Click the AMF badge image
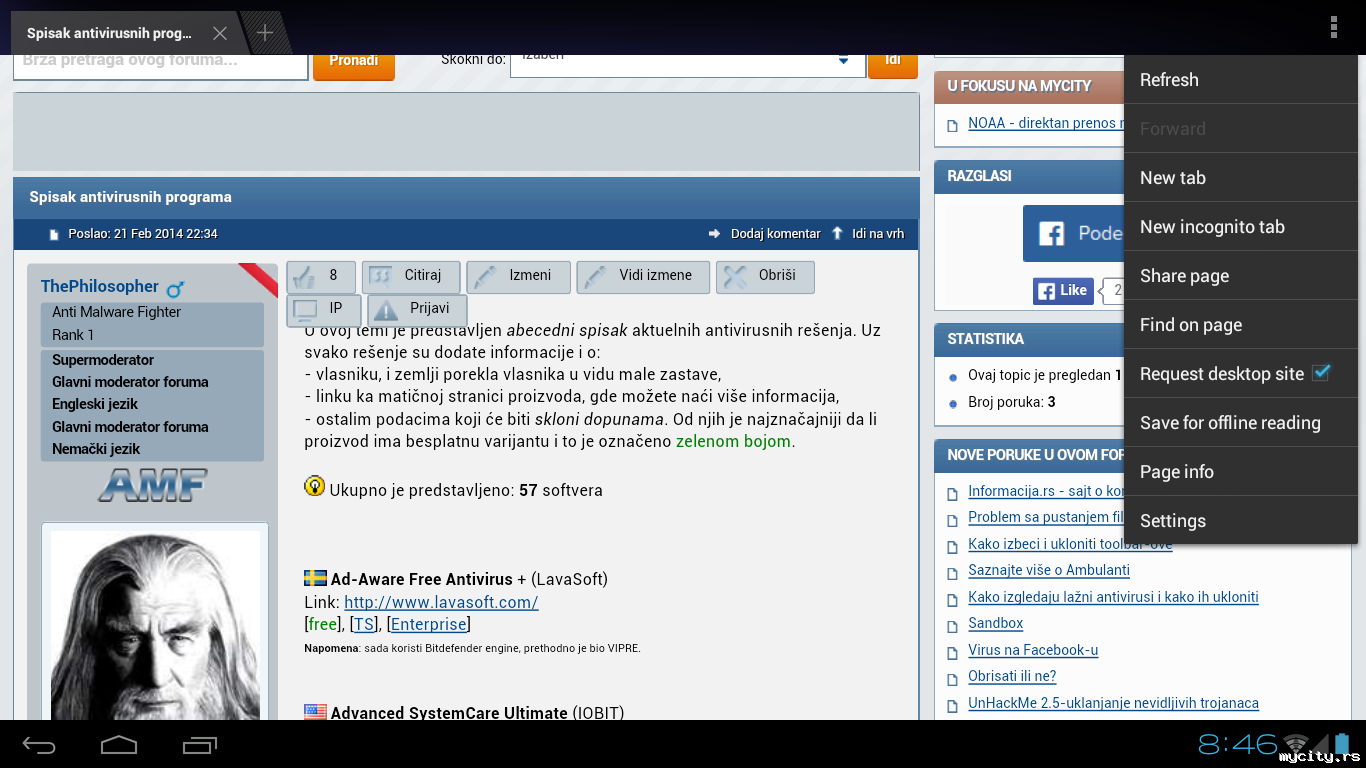This screenshot has height=768, width=1366. [x=152, y=486]
